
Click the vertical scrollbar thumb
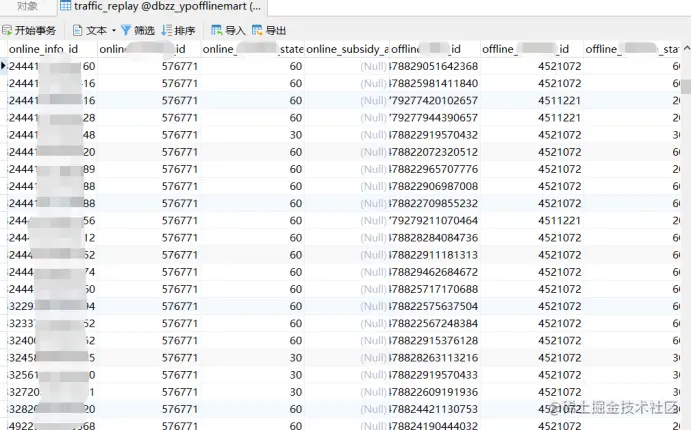(686, 87)
